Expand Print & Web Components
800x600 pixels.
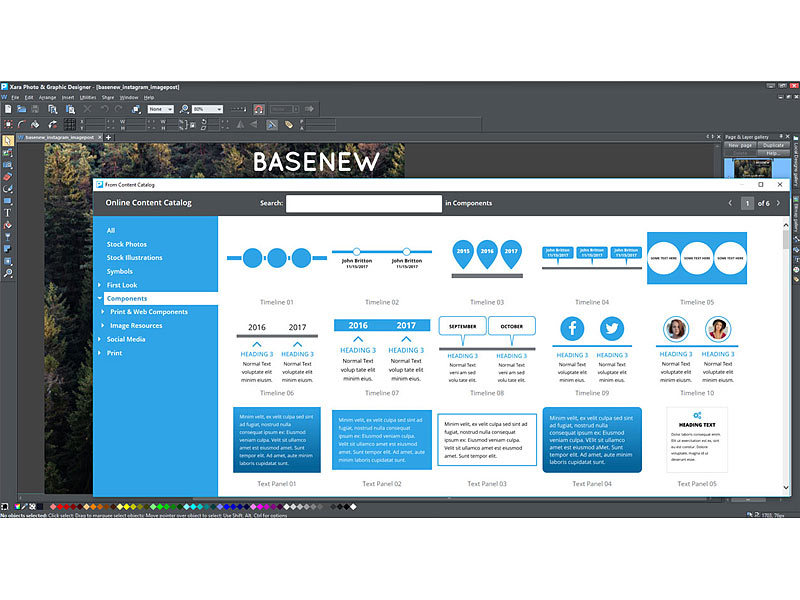pos(103,311)
